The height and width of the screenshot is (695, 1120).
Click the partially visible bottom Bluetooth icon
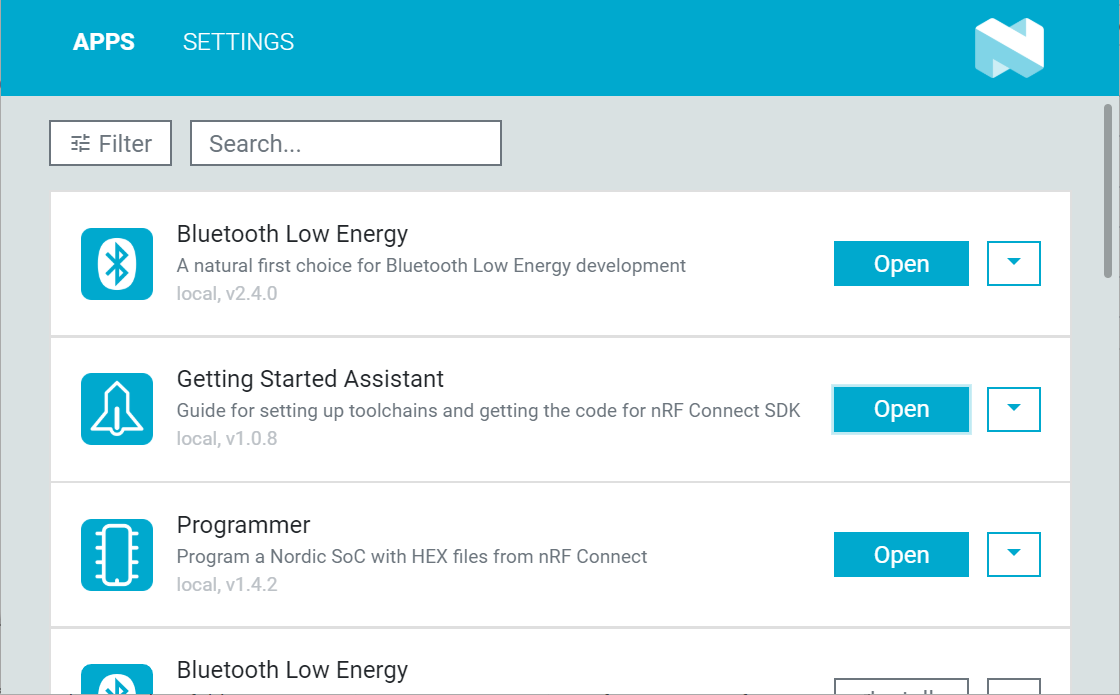(117, 680)
